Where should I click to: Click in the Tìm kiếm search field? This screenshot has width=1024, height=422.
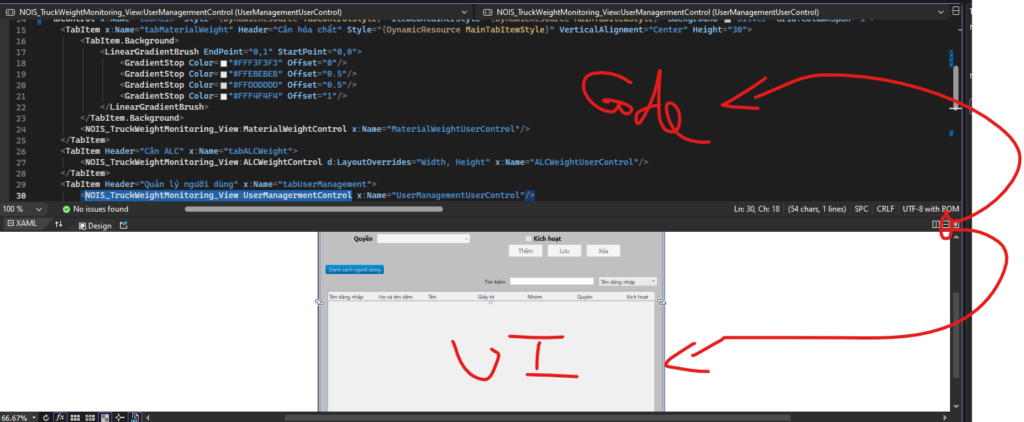pos(551,282)
